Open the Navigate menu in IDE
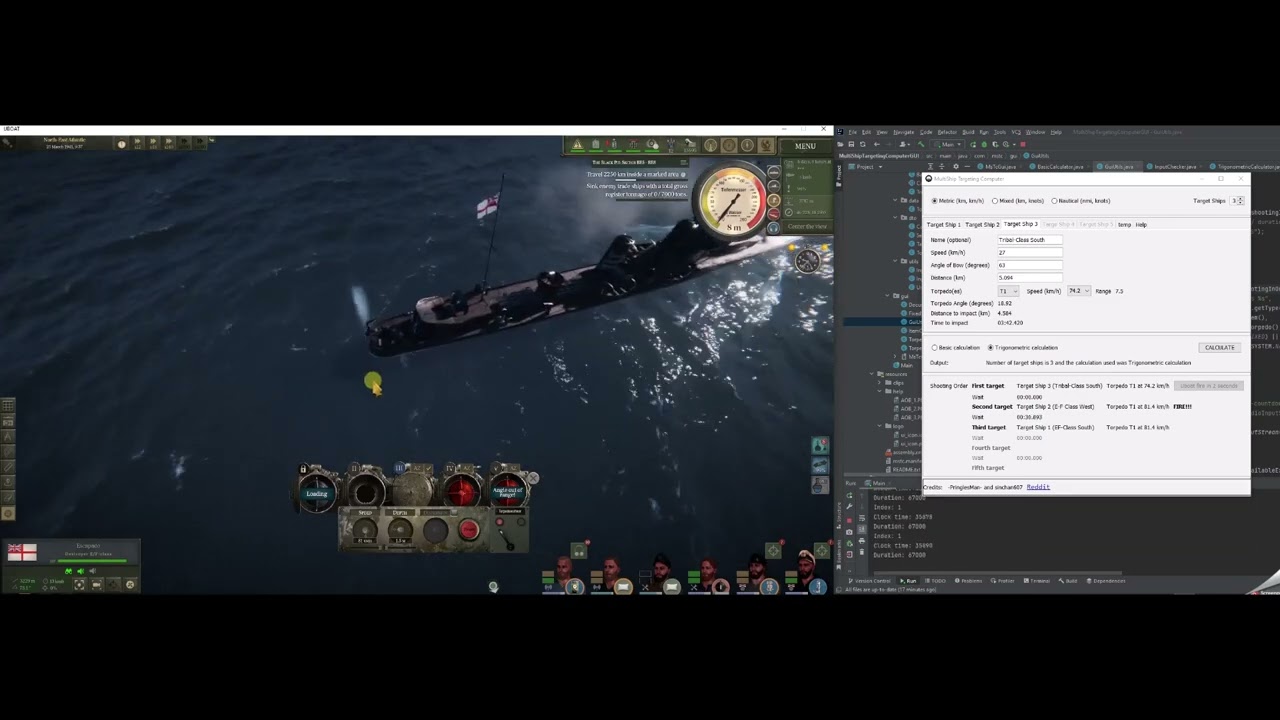This screenshot has height=720, width=1280. (904, 132)
